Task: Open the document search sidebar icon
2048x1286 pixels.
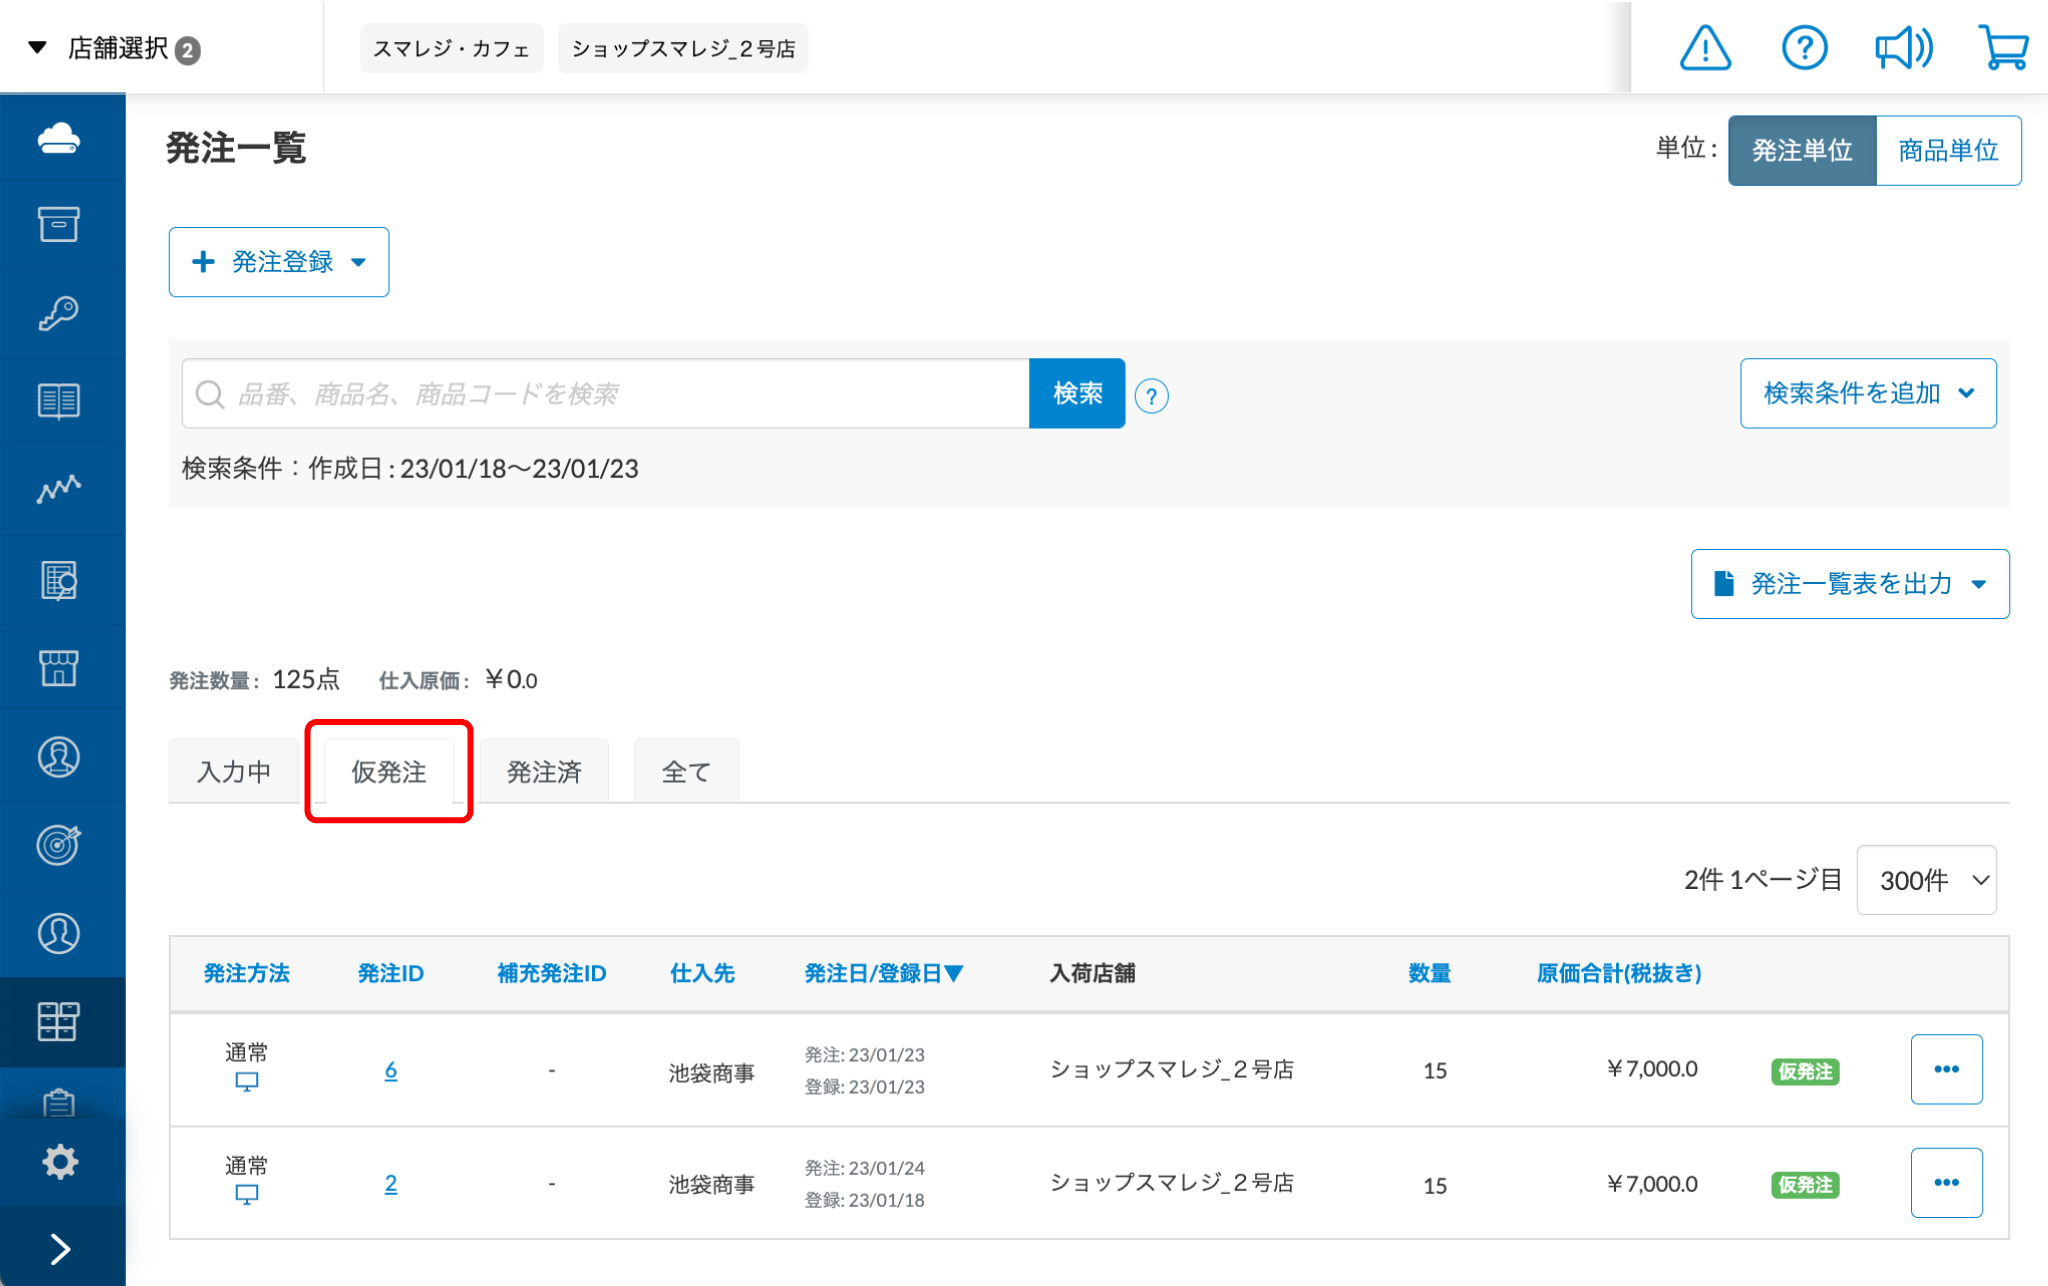Action: [60, 580]
